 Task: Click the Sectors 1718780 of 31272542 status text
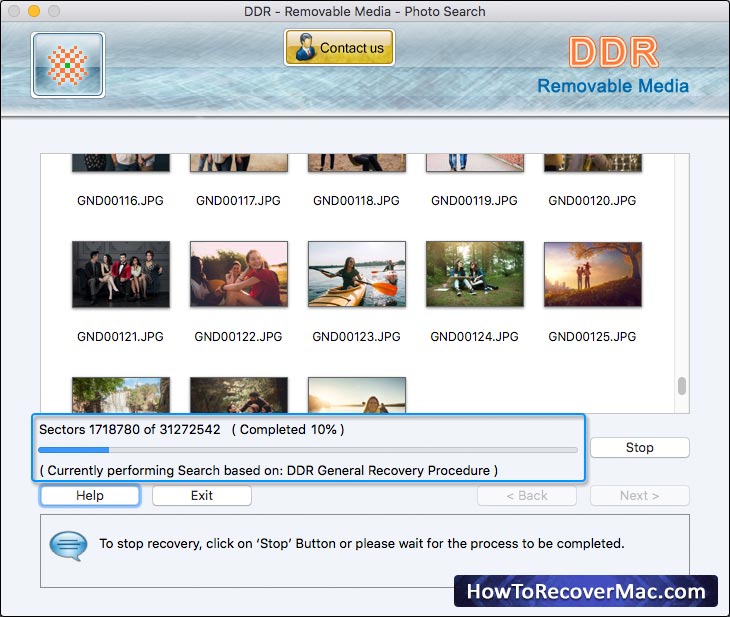click(x=130, y=429)
